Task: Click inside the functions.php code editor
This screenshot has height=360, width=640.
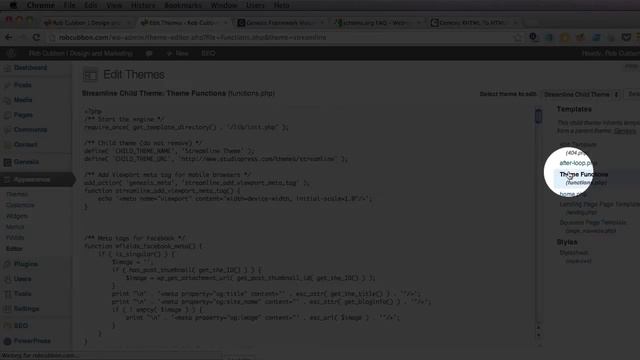Action: (x=309, y=227)
